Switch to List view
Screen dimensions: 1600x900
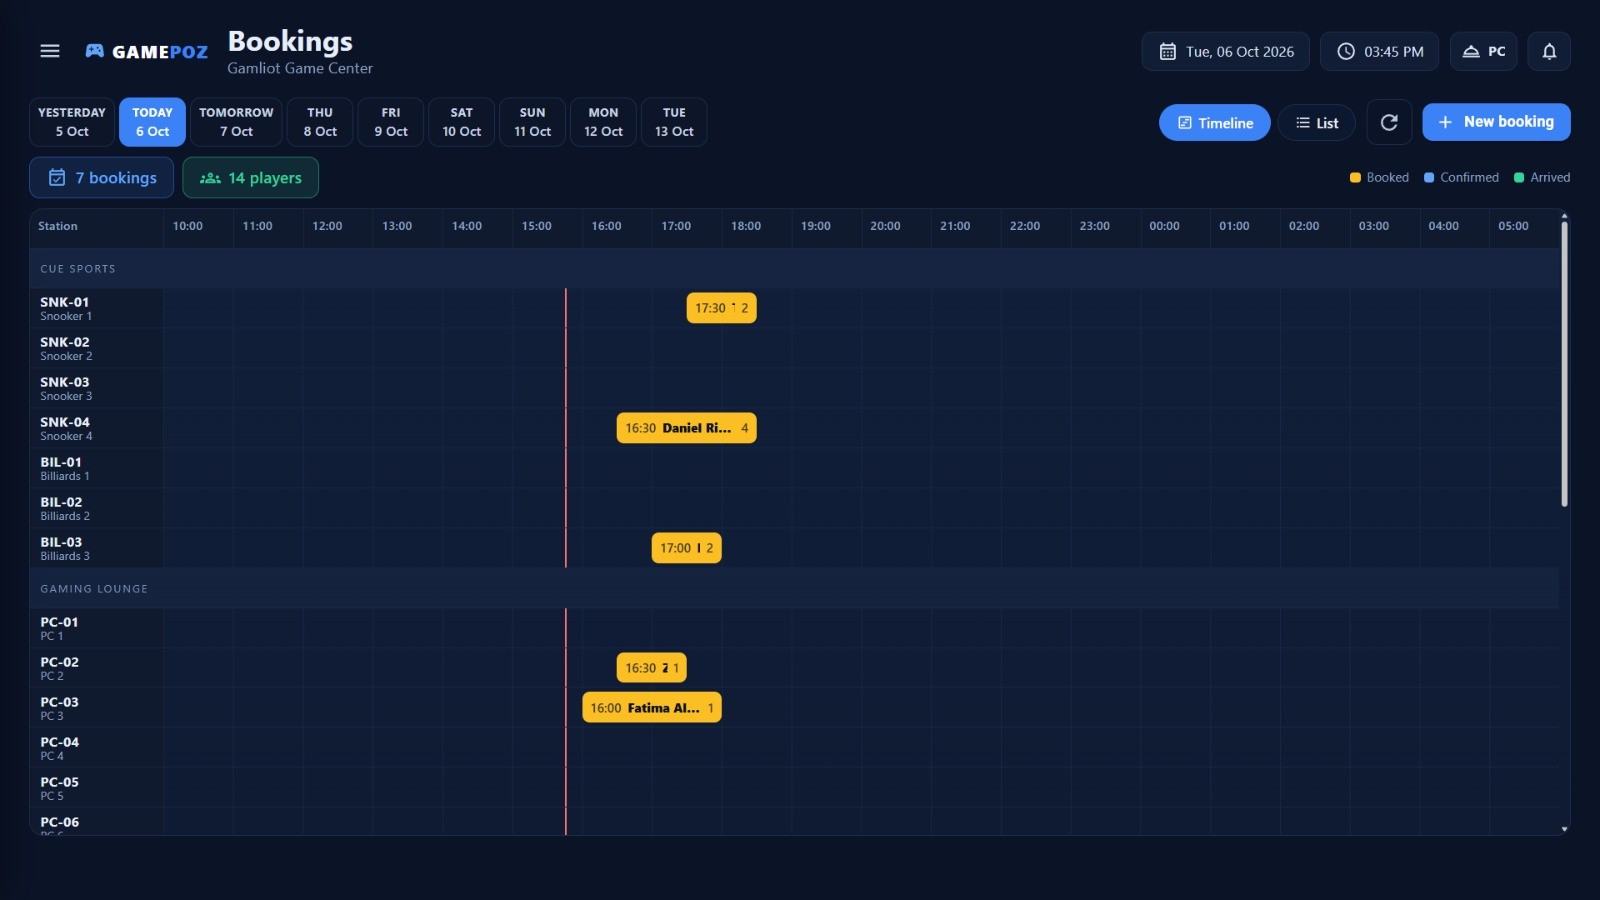(x=1317, y=123)
